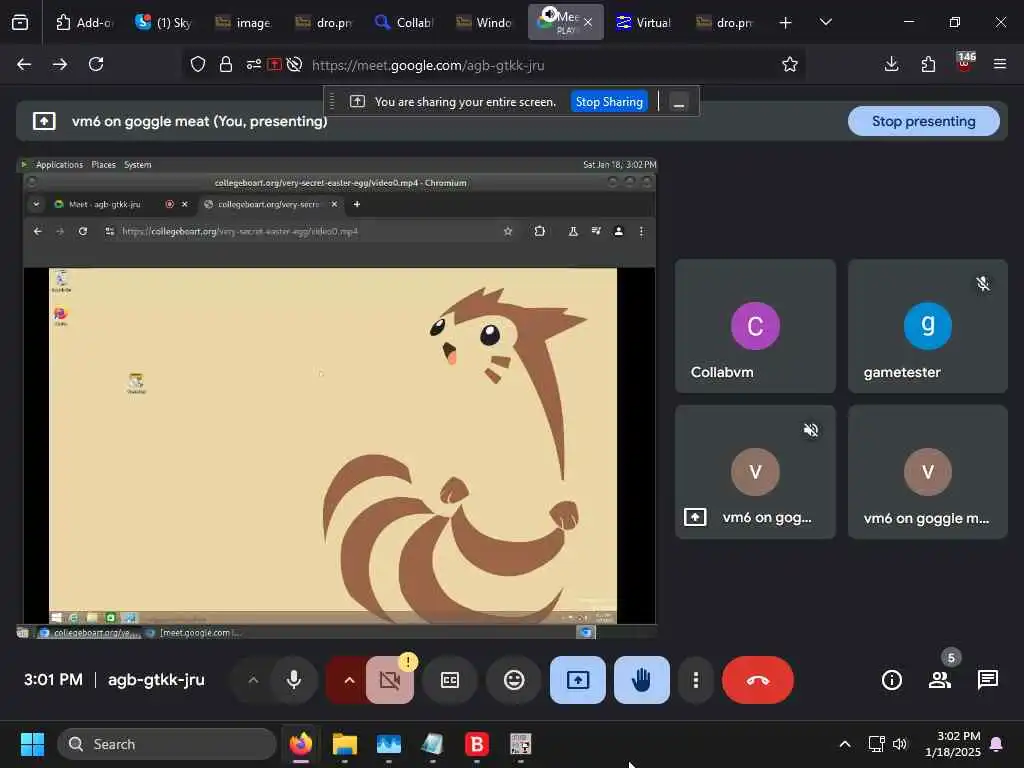Click the screen sharing permission indicator
Screen dimensions: 1024x768
[274, 64]
